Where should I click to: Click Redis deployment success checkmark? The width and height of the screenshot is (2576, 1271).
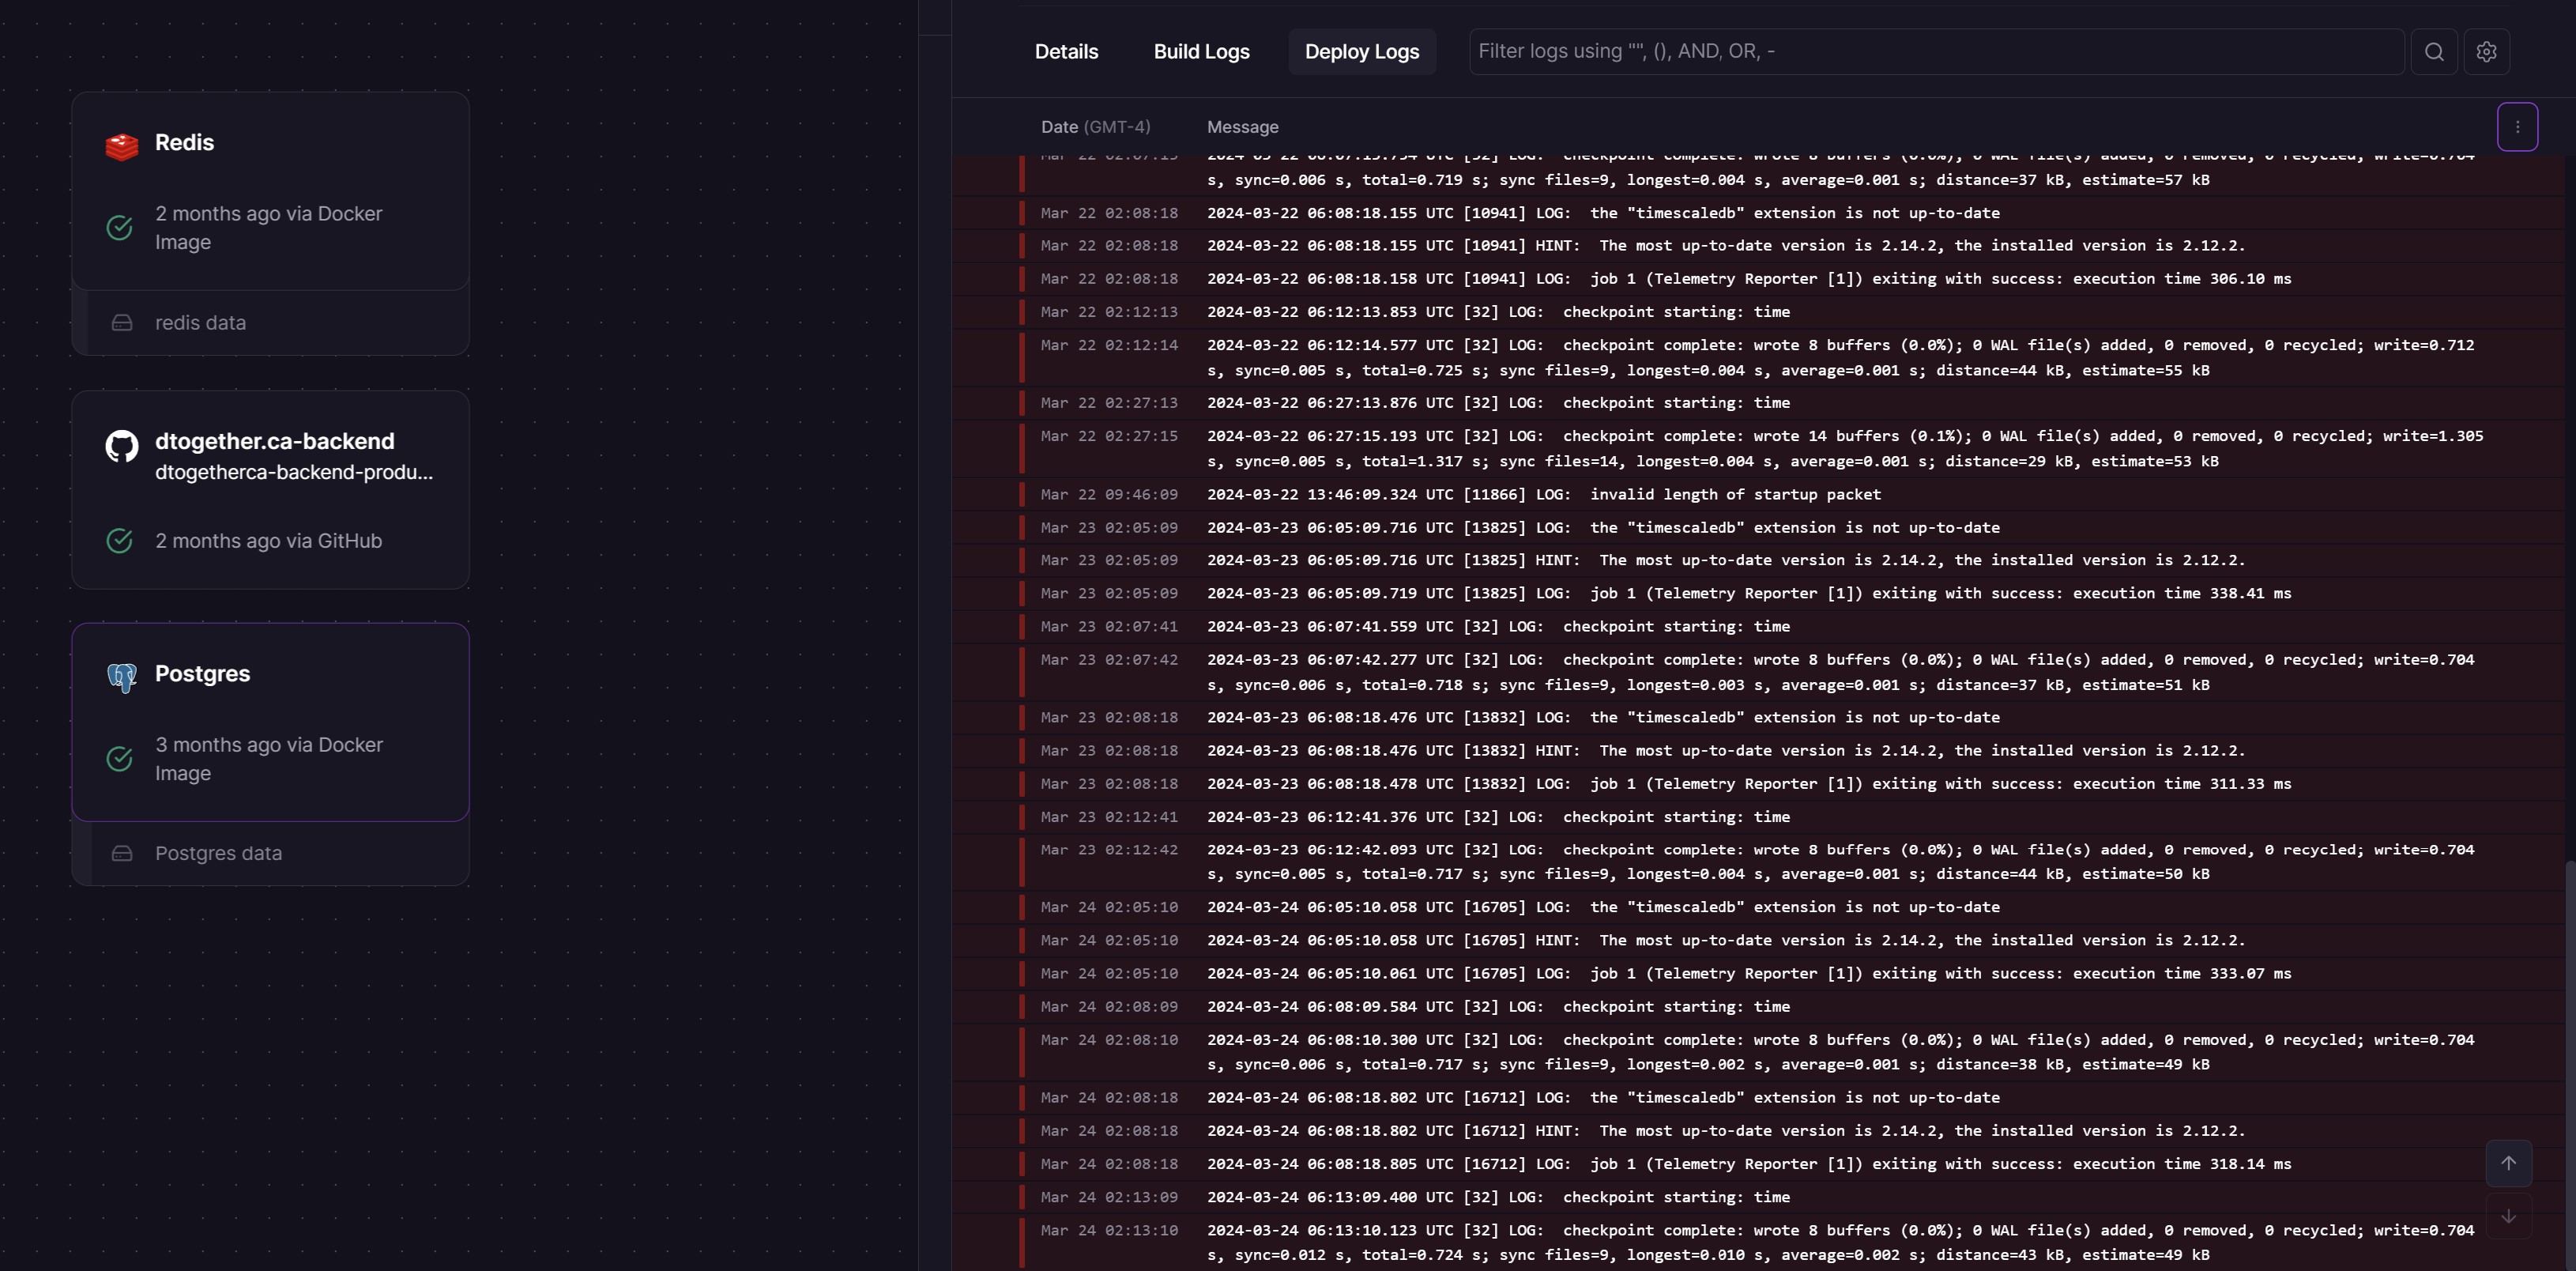[120, 228]
